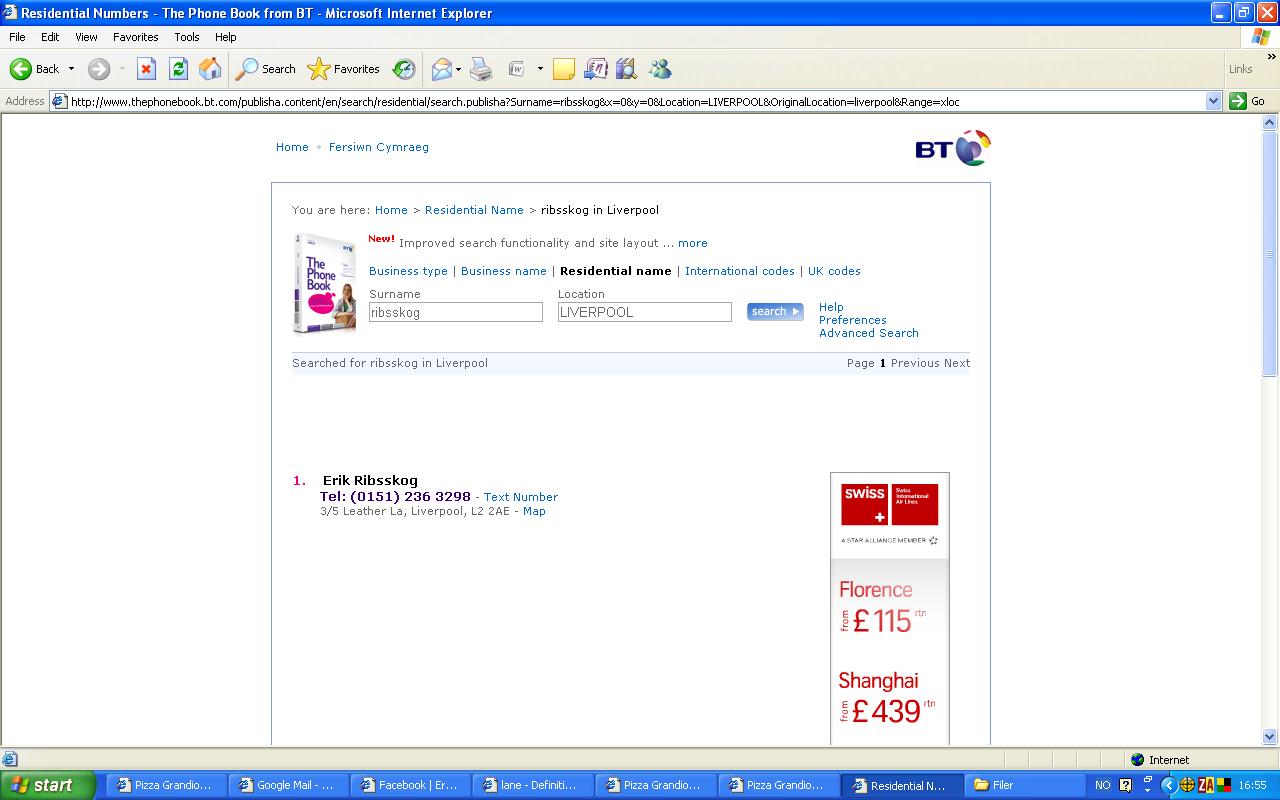This screenshot has width=1280, height=800.
Task: Click the Edit with Word toolbar icon
Action: [517, 69]
